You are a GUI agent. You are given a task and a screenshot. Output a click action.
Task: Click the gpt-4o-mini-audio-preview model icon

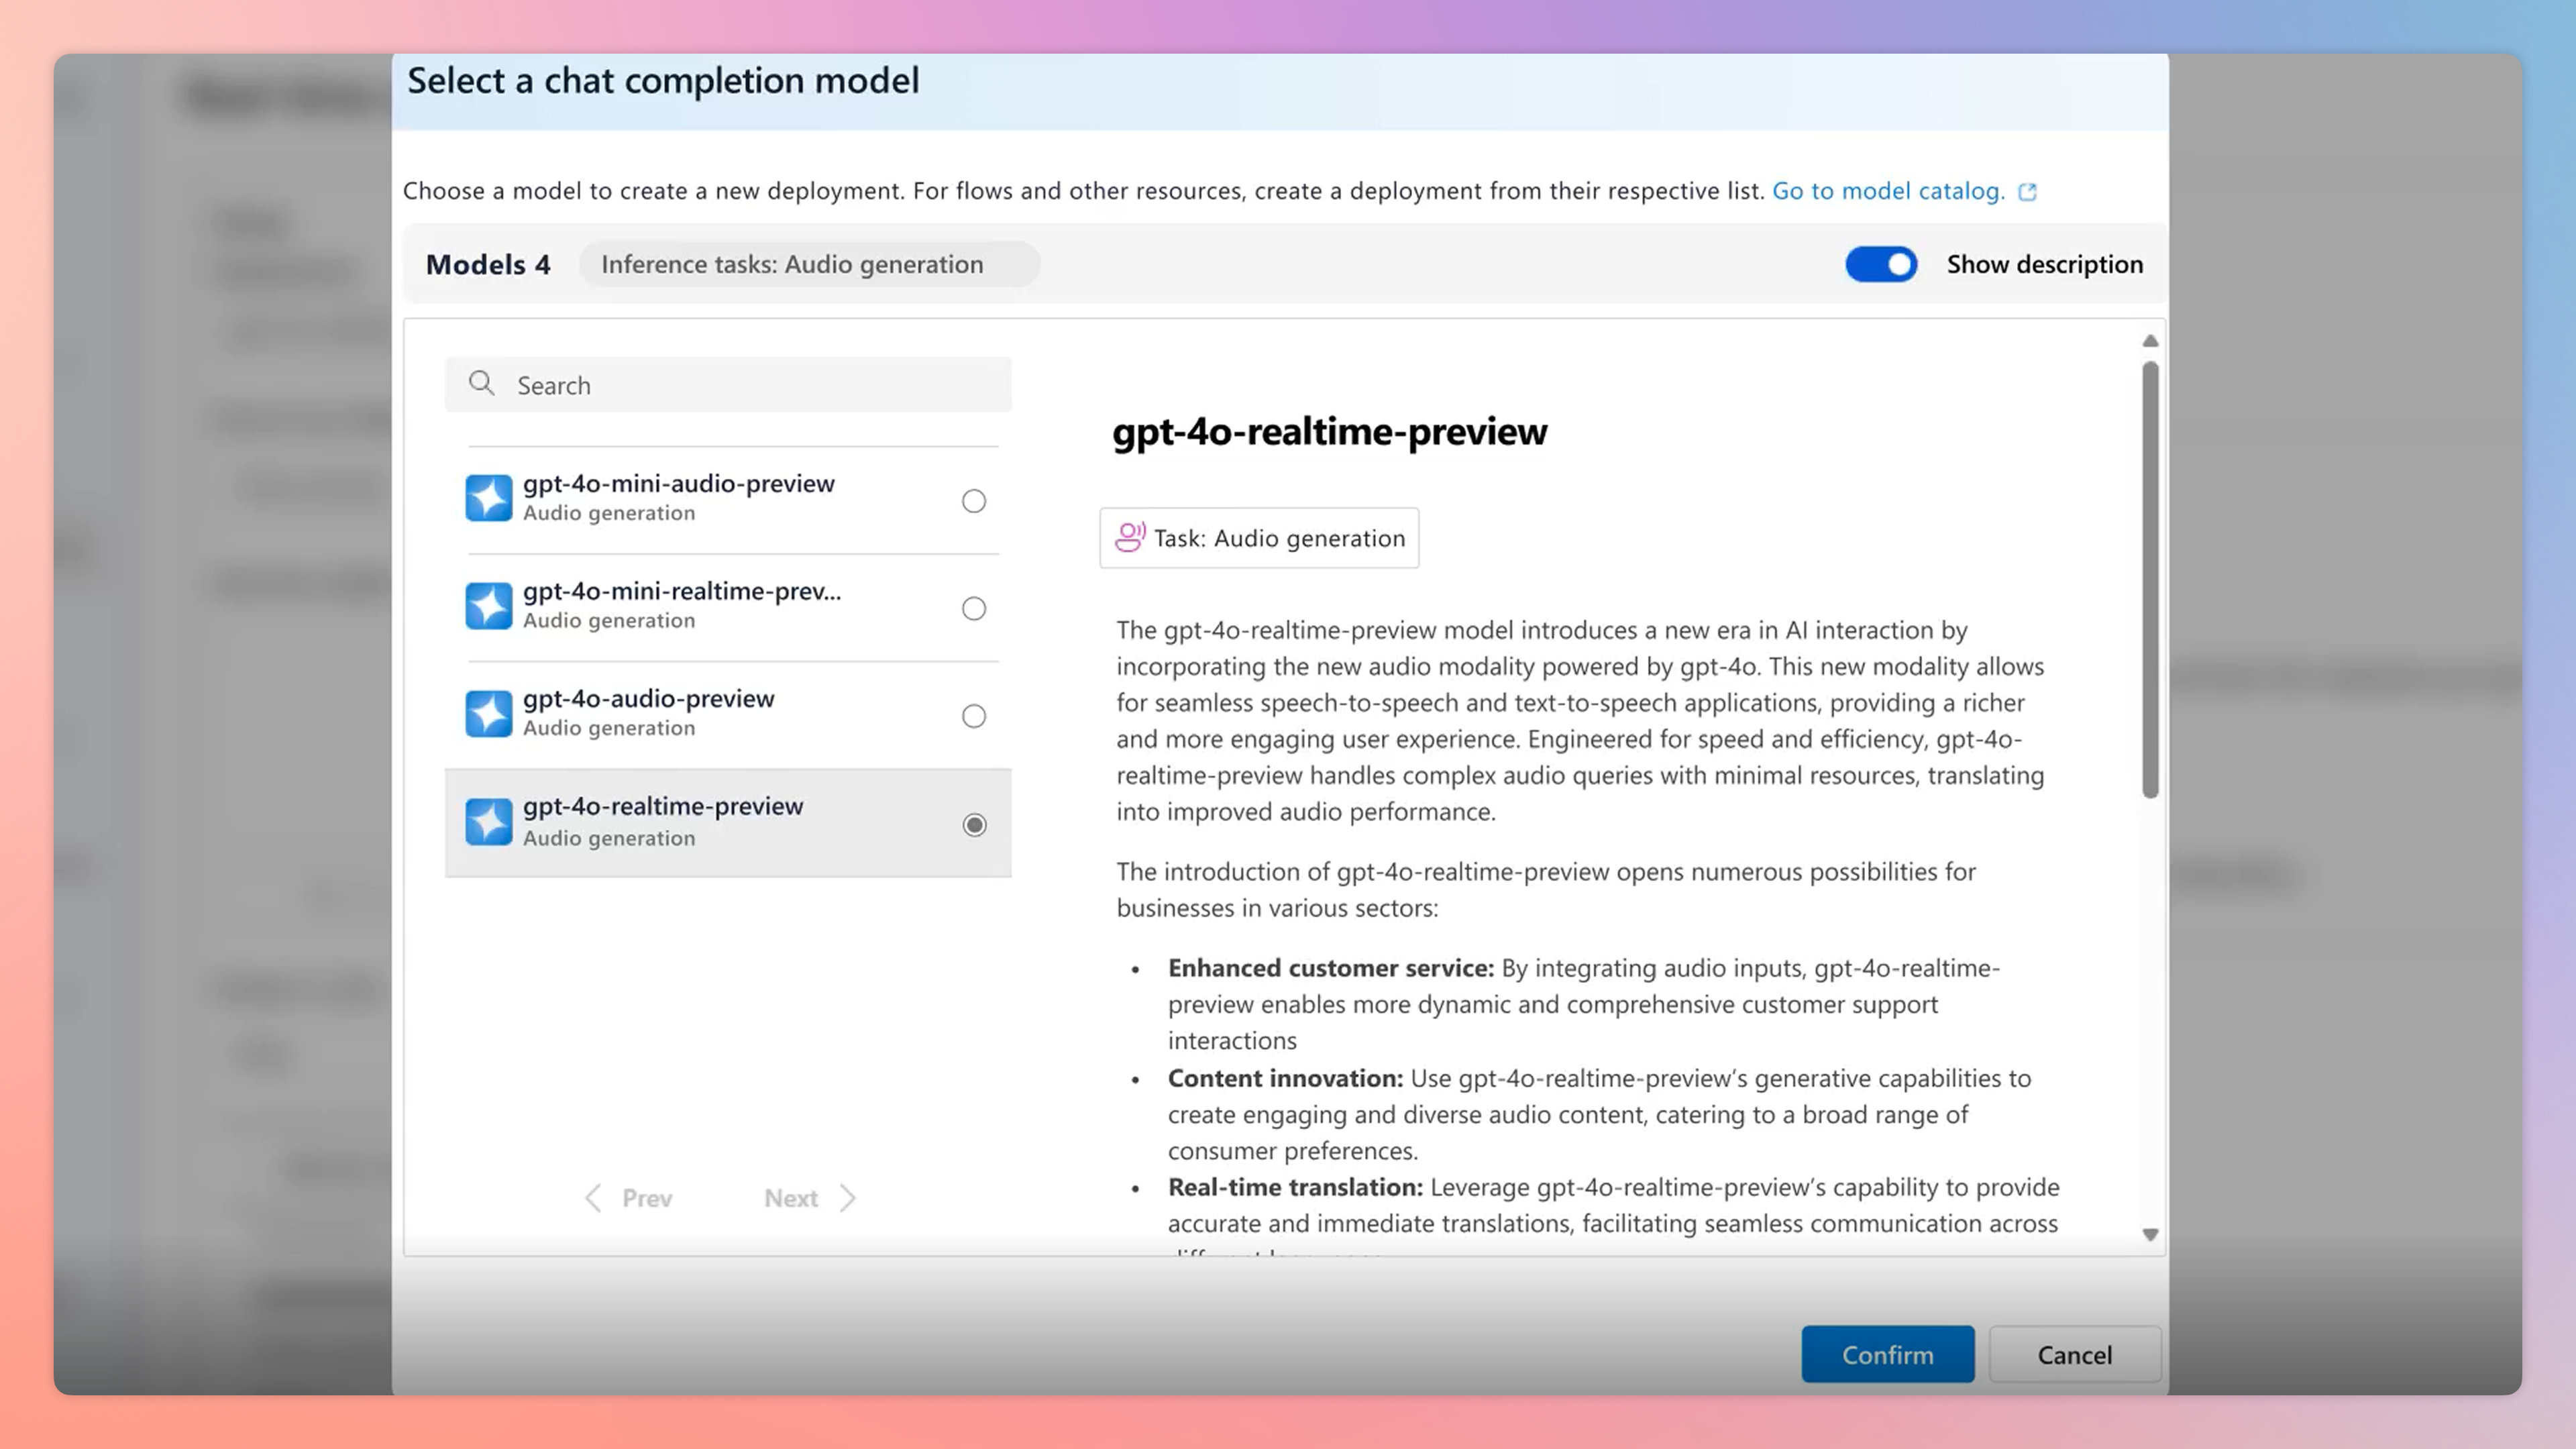(x=488, y=498)
